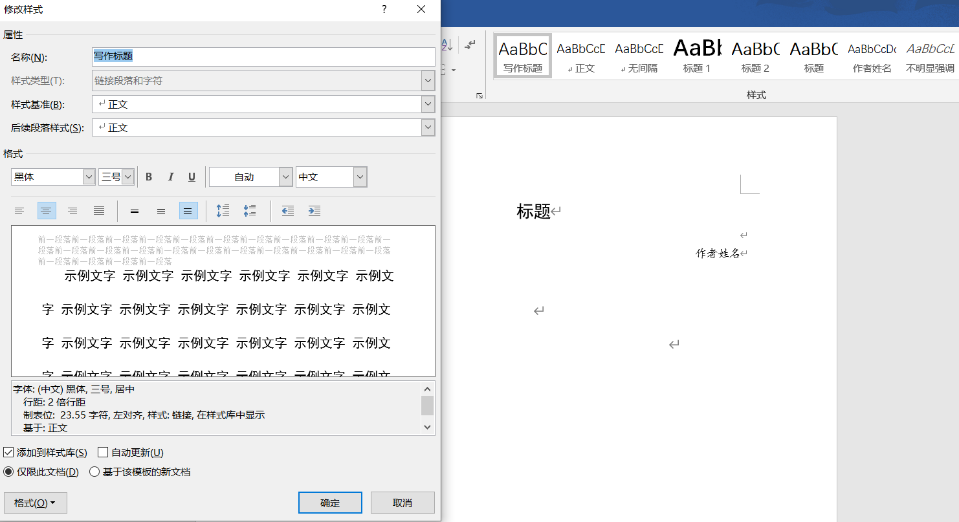Toggle Underline formatting in dialog
Screen dimensions: 959x522
tap(191, 177)
